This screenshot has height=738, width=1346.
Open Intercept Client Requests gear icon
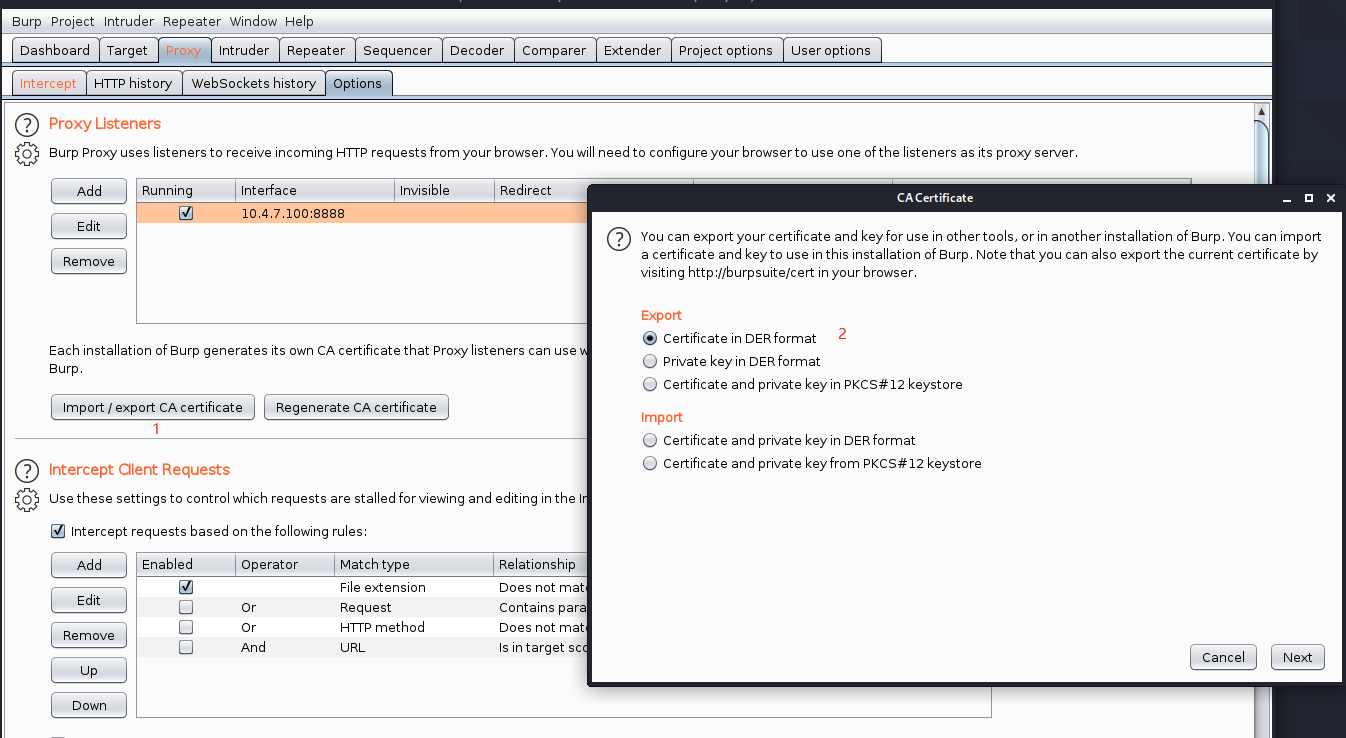pos(26,499)
